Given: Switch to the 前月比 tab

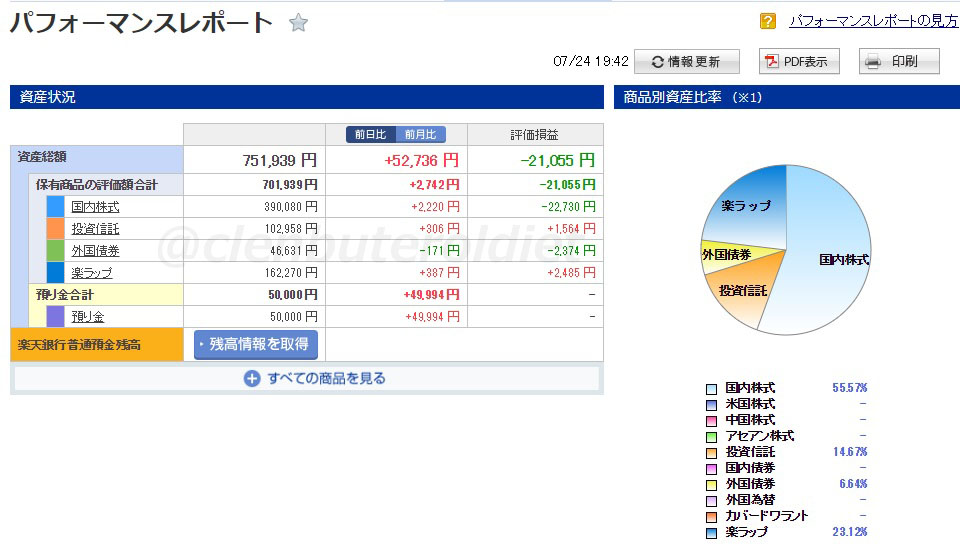Looking at the screenshot, I should point(421,134).
